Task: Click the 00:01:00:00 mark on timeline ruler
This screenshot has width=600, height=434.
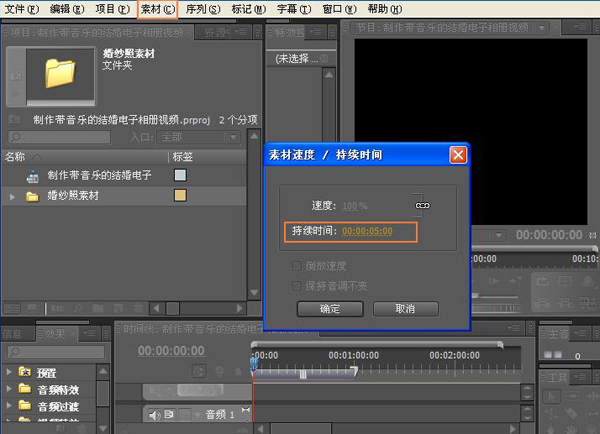Action: click(x=354, y=356)
